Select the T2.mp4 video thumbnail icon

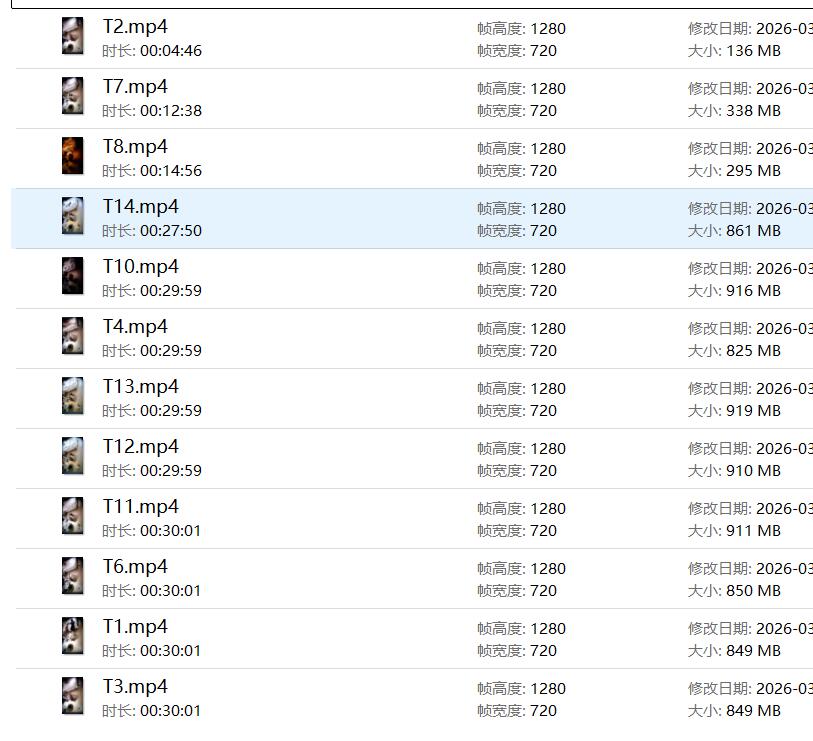click(73, 36)
